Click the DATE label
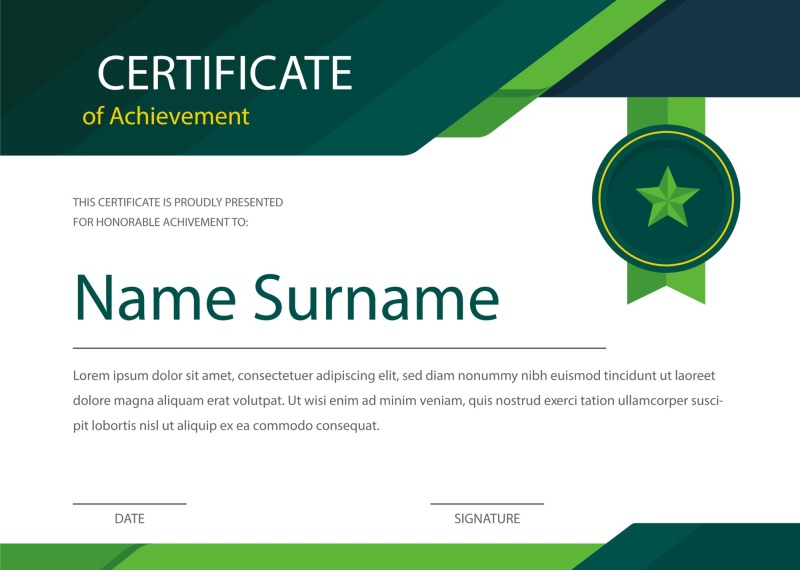Screen dimensions: 800x570 tap(130, 518)
